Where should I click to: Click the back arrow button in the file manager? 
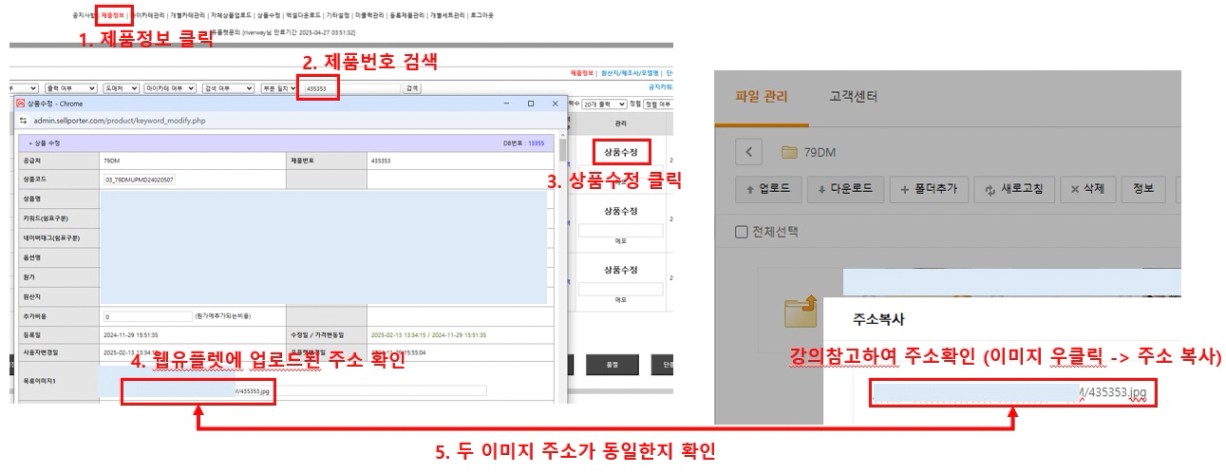click(x=751, y=153)
